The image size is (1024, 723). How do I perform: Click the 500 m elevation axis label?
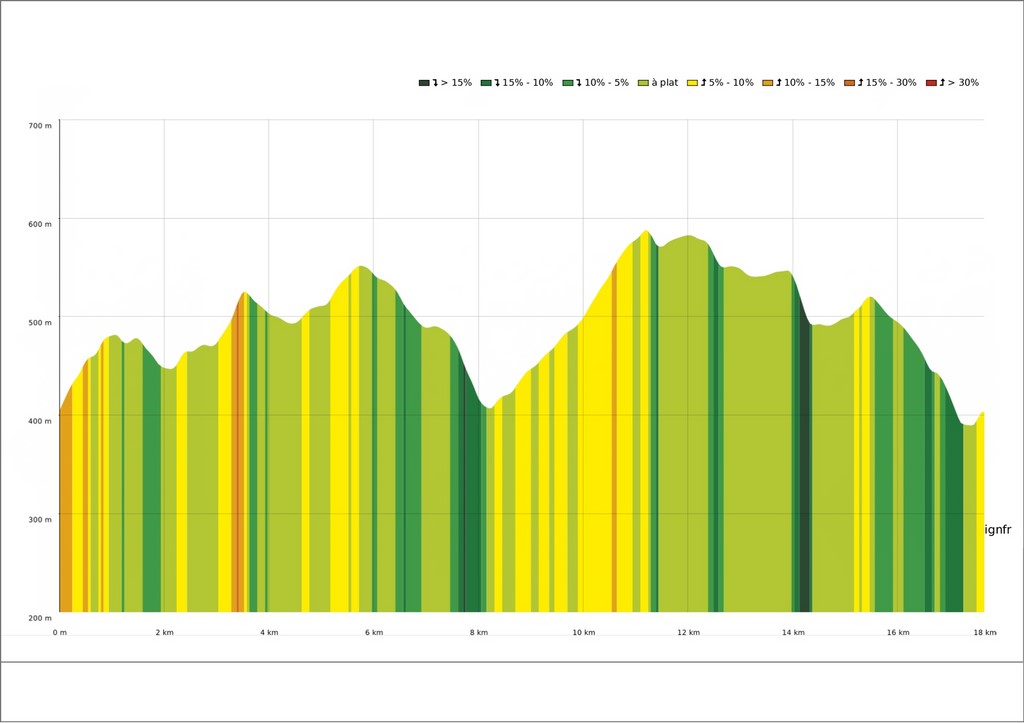[x=40, y=323]
